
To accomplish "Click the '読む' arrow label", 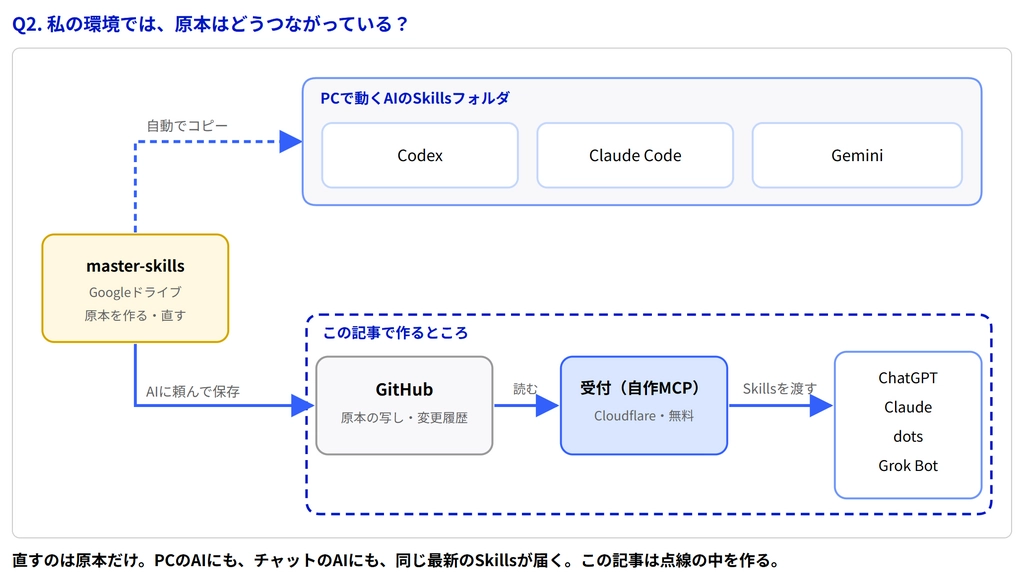I will tap(525, 389).
